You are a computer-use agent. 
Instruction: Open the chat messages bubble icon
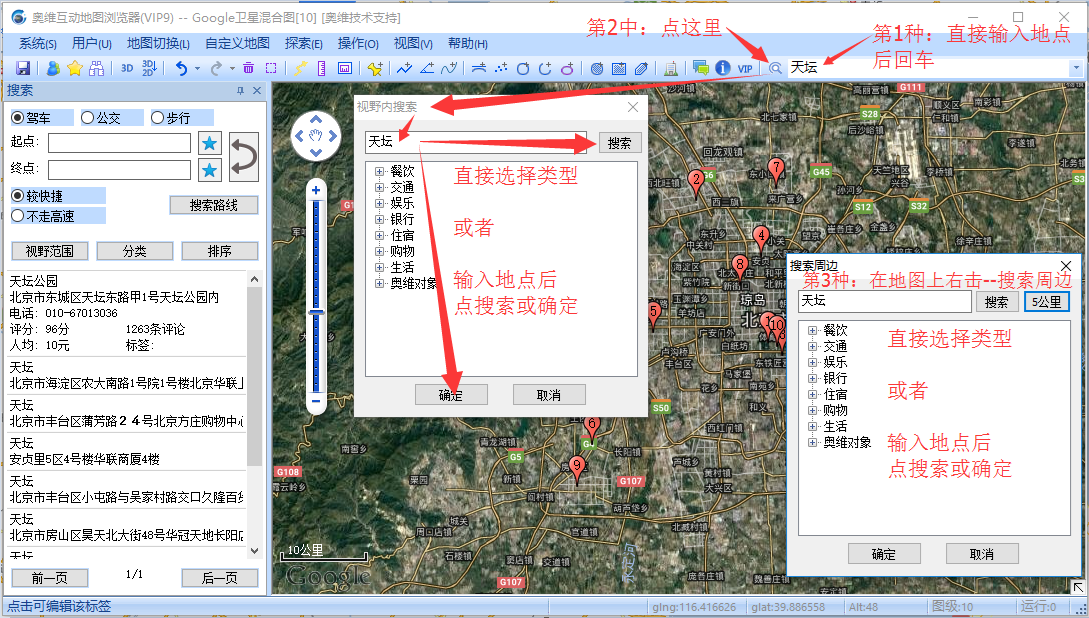click(701, 68)
